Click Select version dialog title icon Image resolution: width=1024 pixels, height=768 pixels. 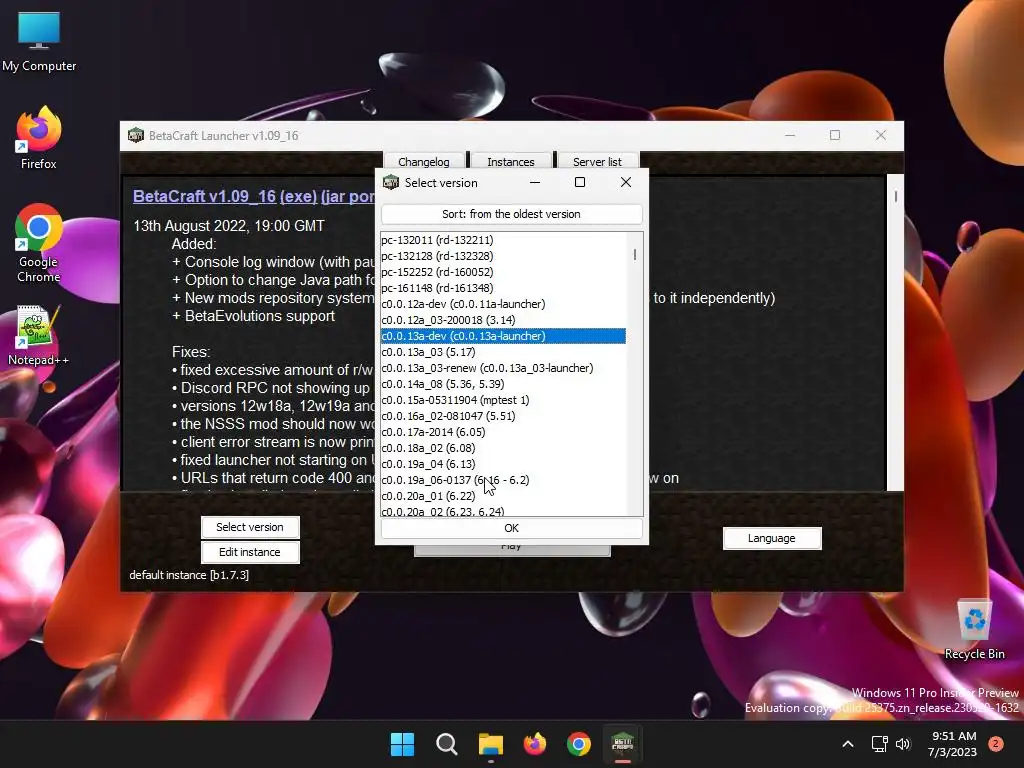pos(391,182)
